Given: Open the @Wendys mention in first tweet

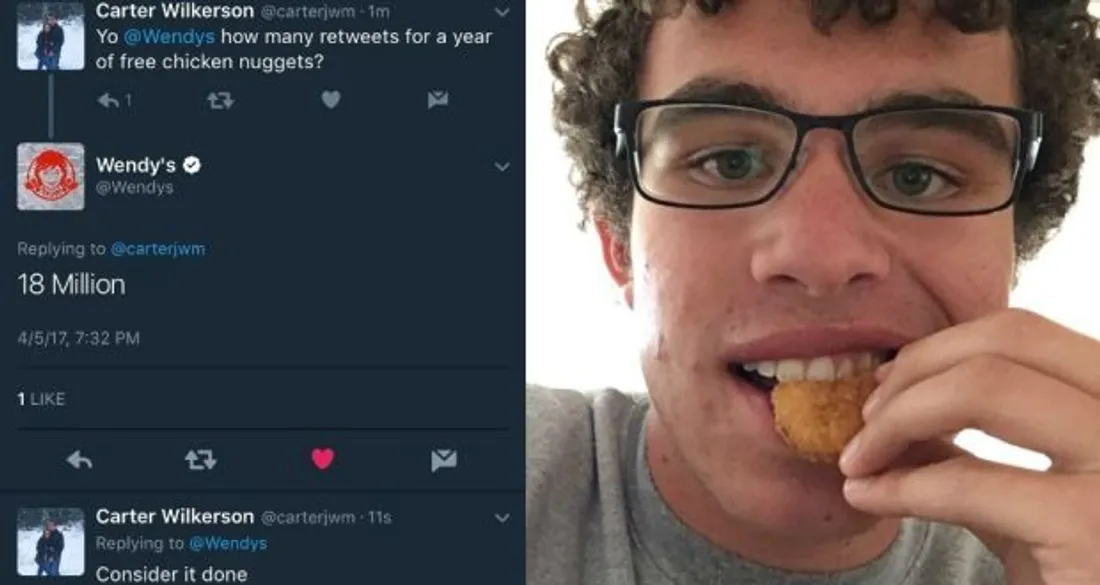Looking at the screenshot, I should pyautogui.click(x=169, y=36).
